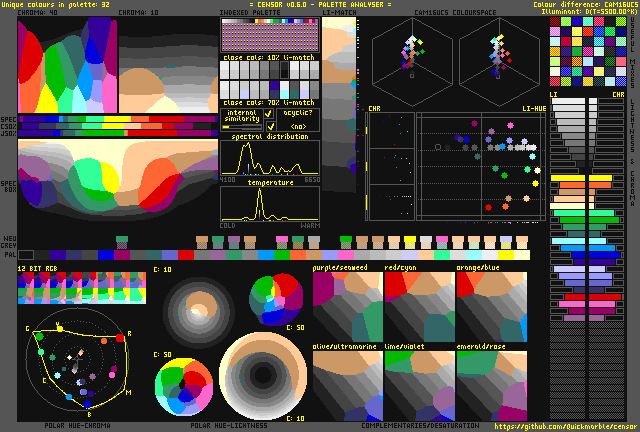640x432 pixels.
Task: Click the 12 BIT RGB strip
Action: 82,288
